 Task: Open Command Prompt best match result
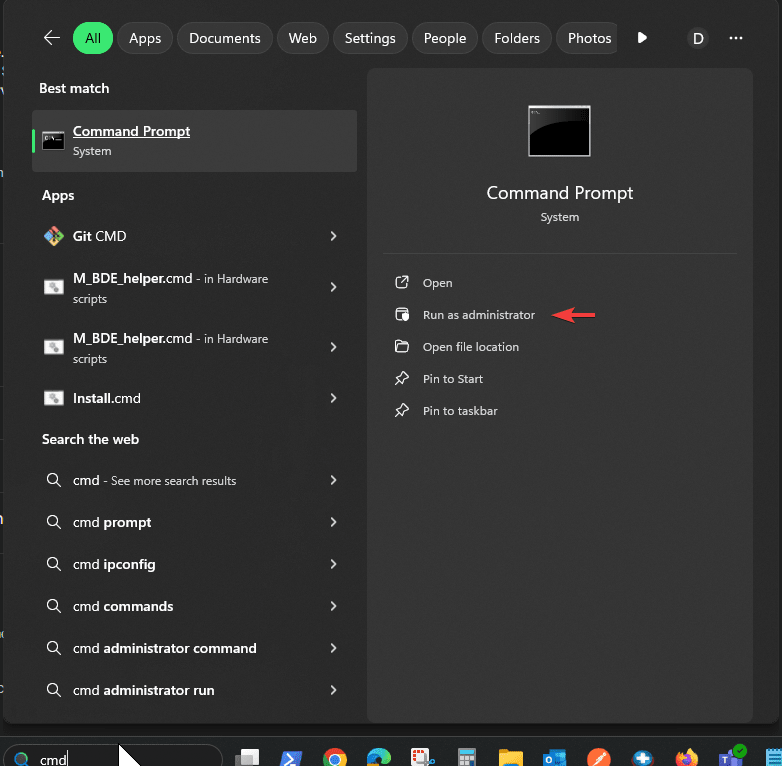click(195, 141)
